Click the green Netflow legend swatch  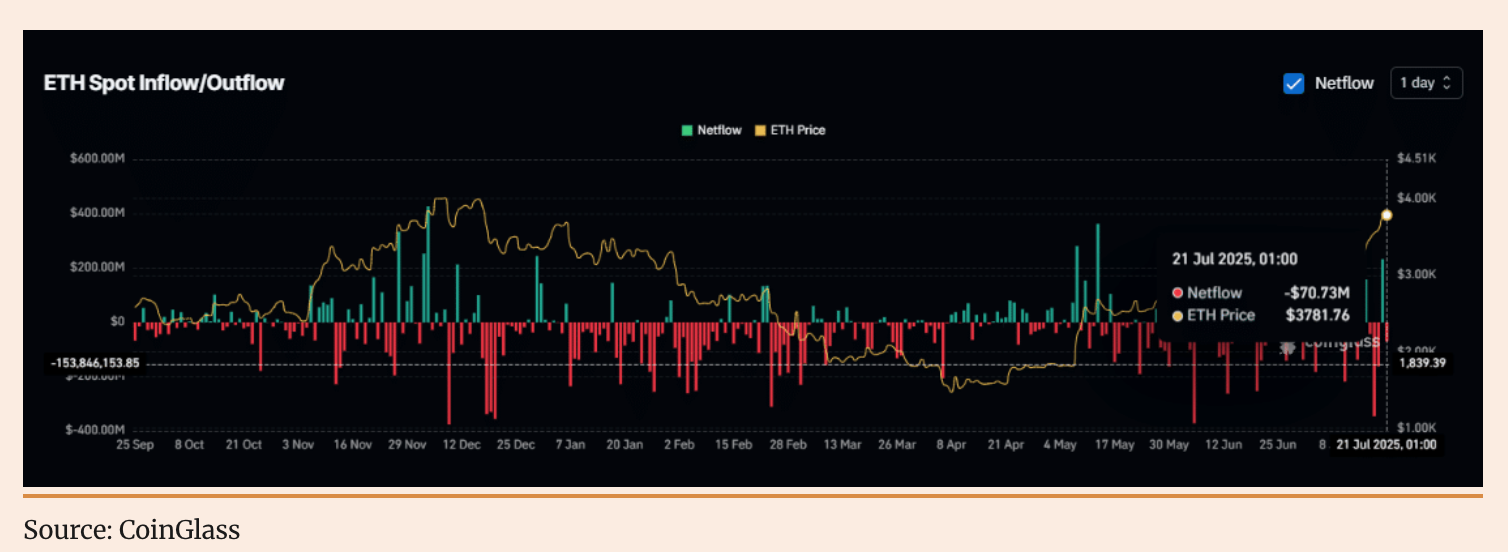(x=687, y=130)
